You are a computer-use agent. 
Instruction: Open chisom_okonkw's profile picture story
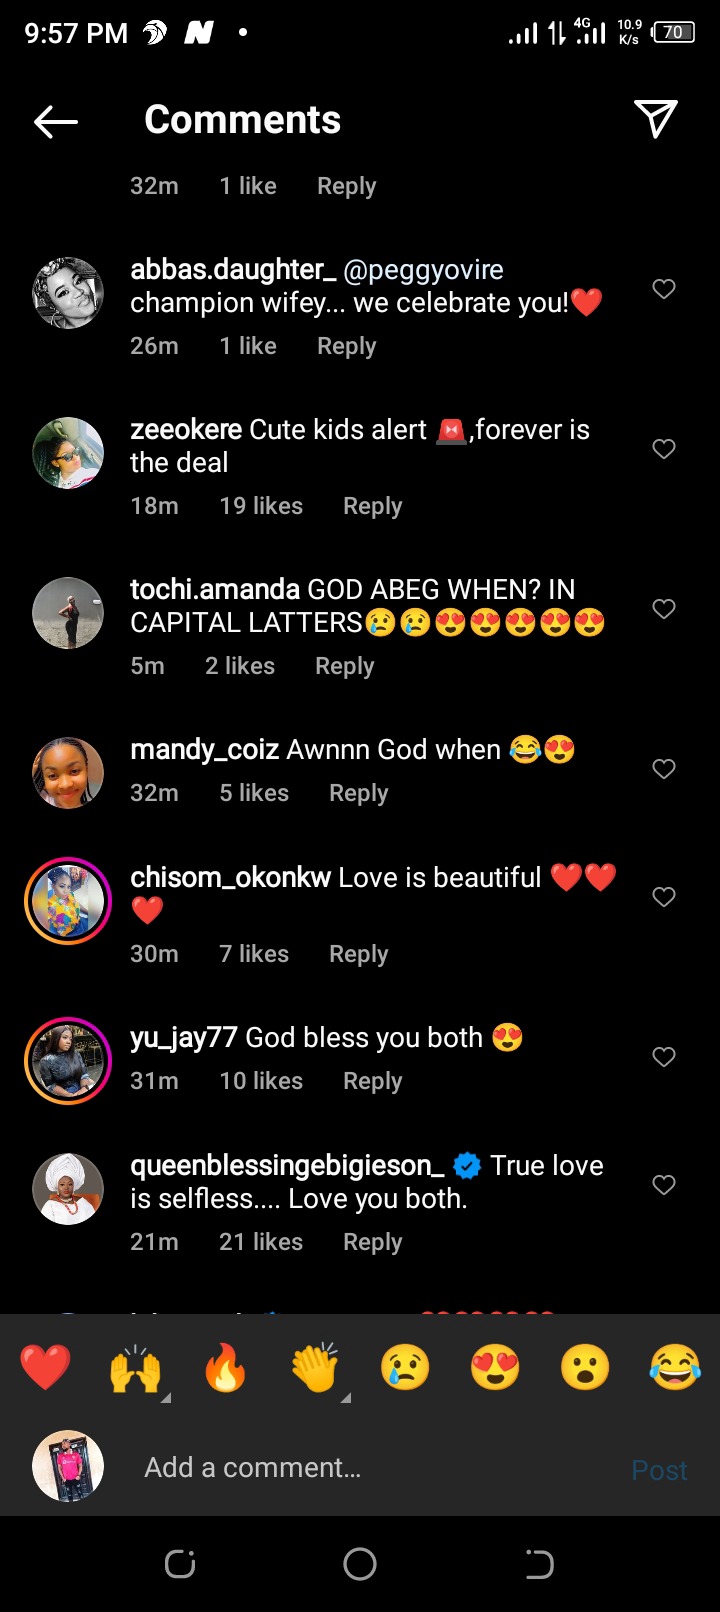click(68, 900)
